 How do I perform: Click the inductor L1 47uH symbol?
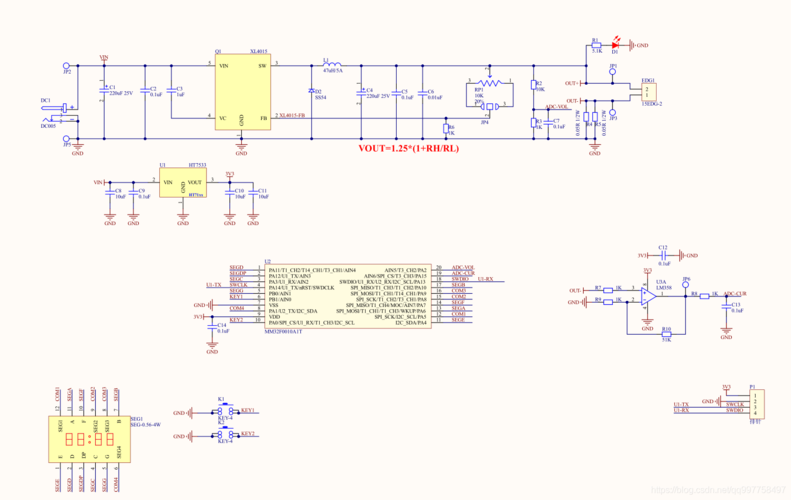point(332,64)
